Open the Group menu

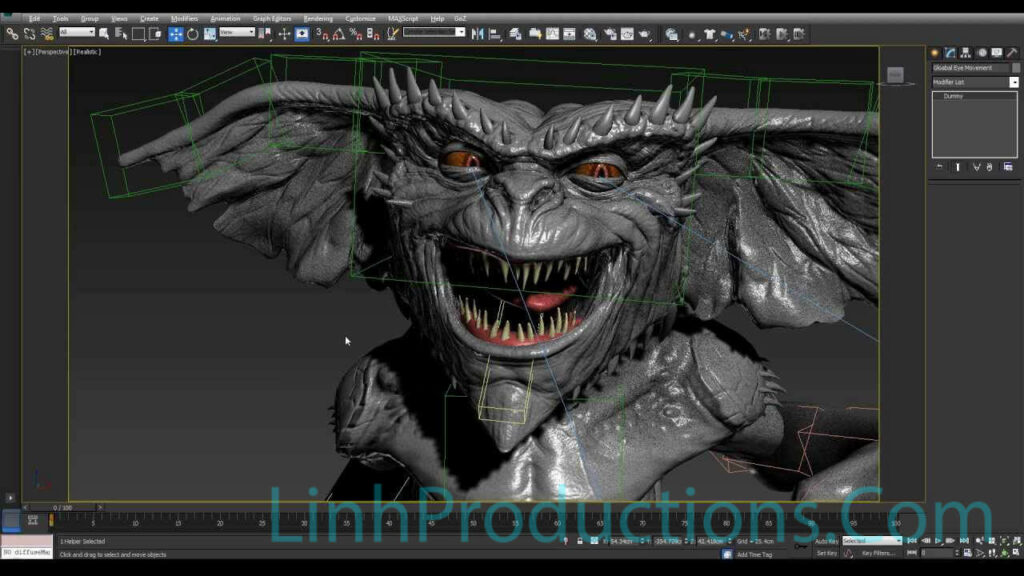click(x=89, y=18)
